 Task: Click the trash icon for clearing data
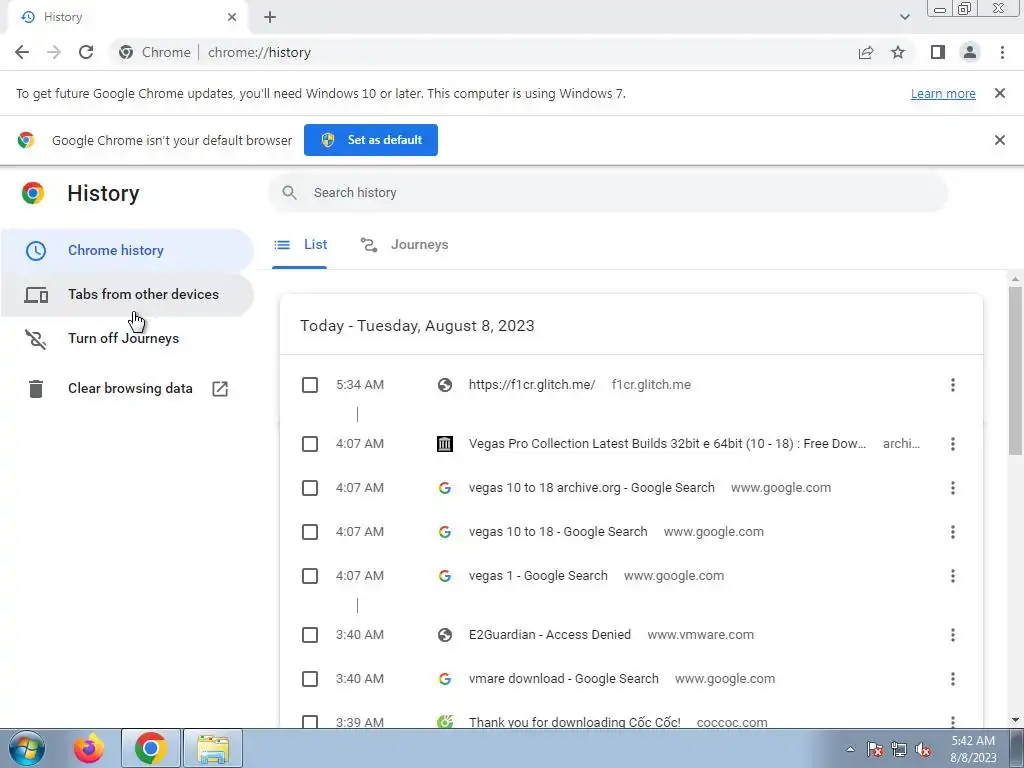36,389
